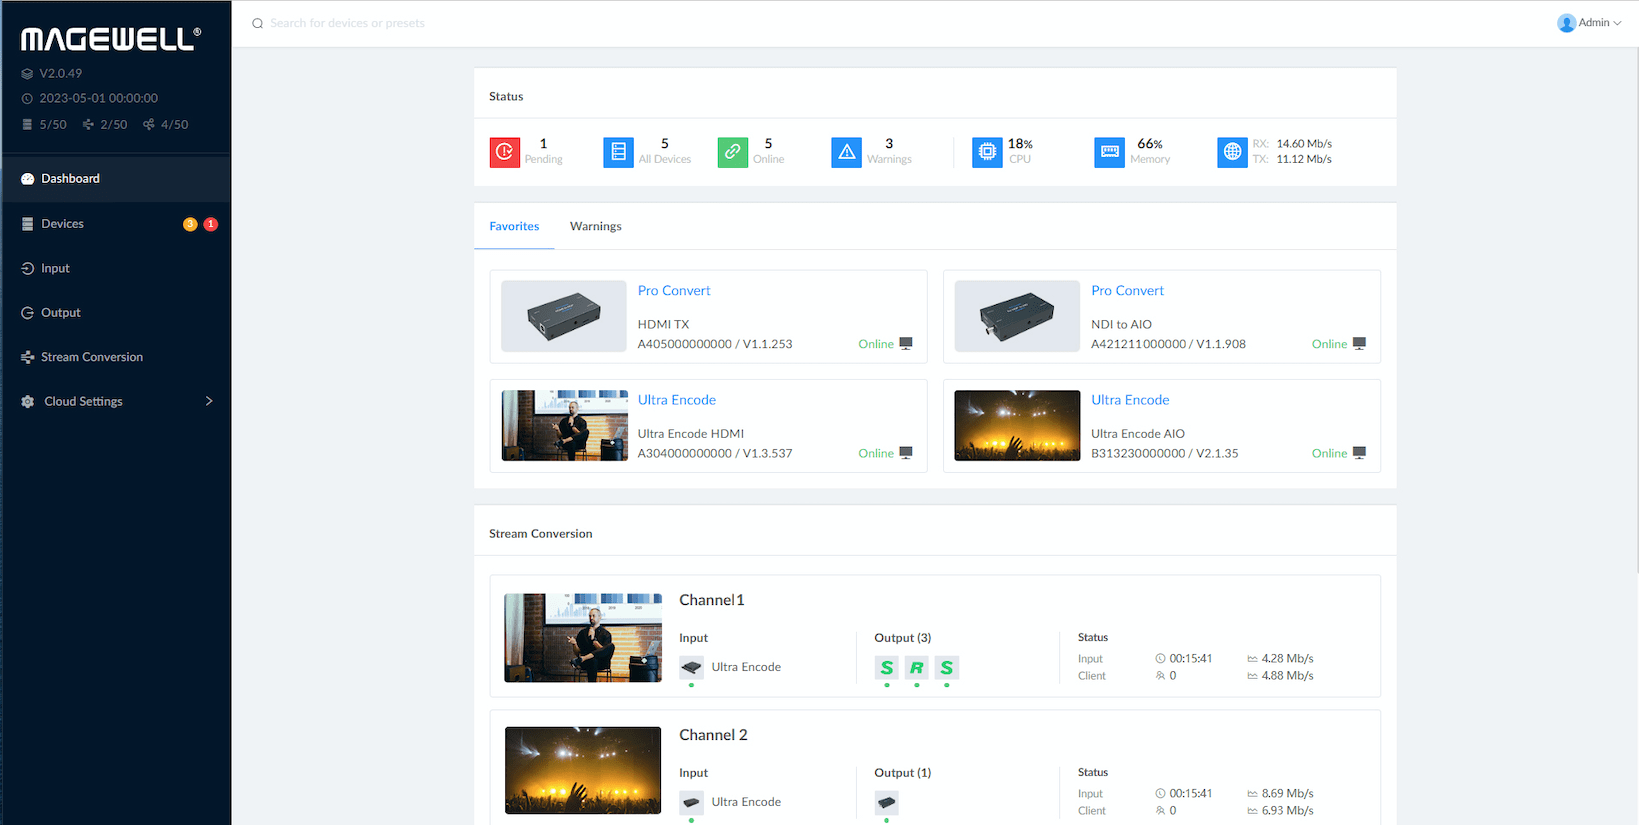Click the V2.0.49 version label
Viewport: 1639px width, 825px height.
60,73
